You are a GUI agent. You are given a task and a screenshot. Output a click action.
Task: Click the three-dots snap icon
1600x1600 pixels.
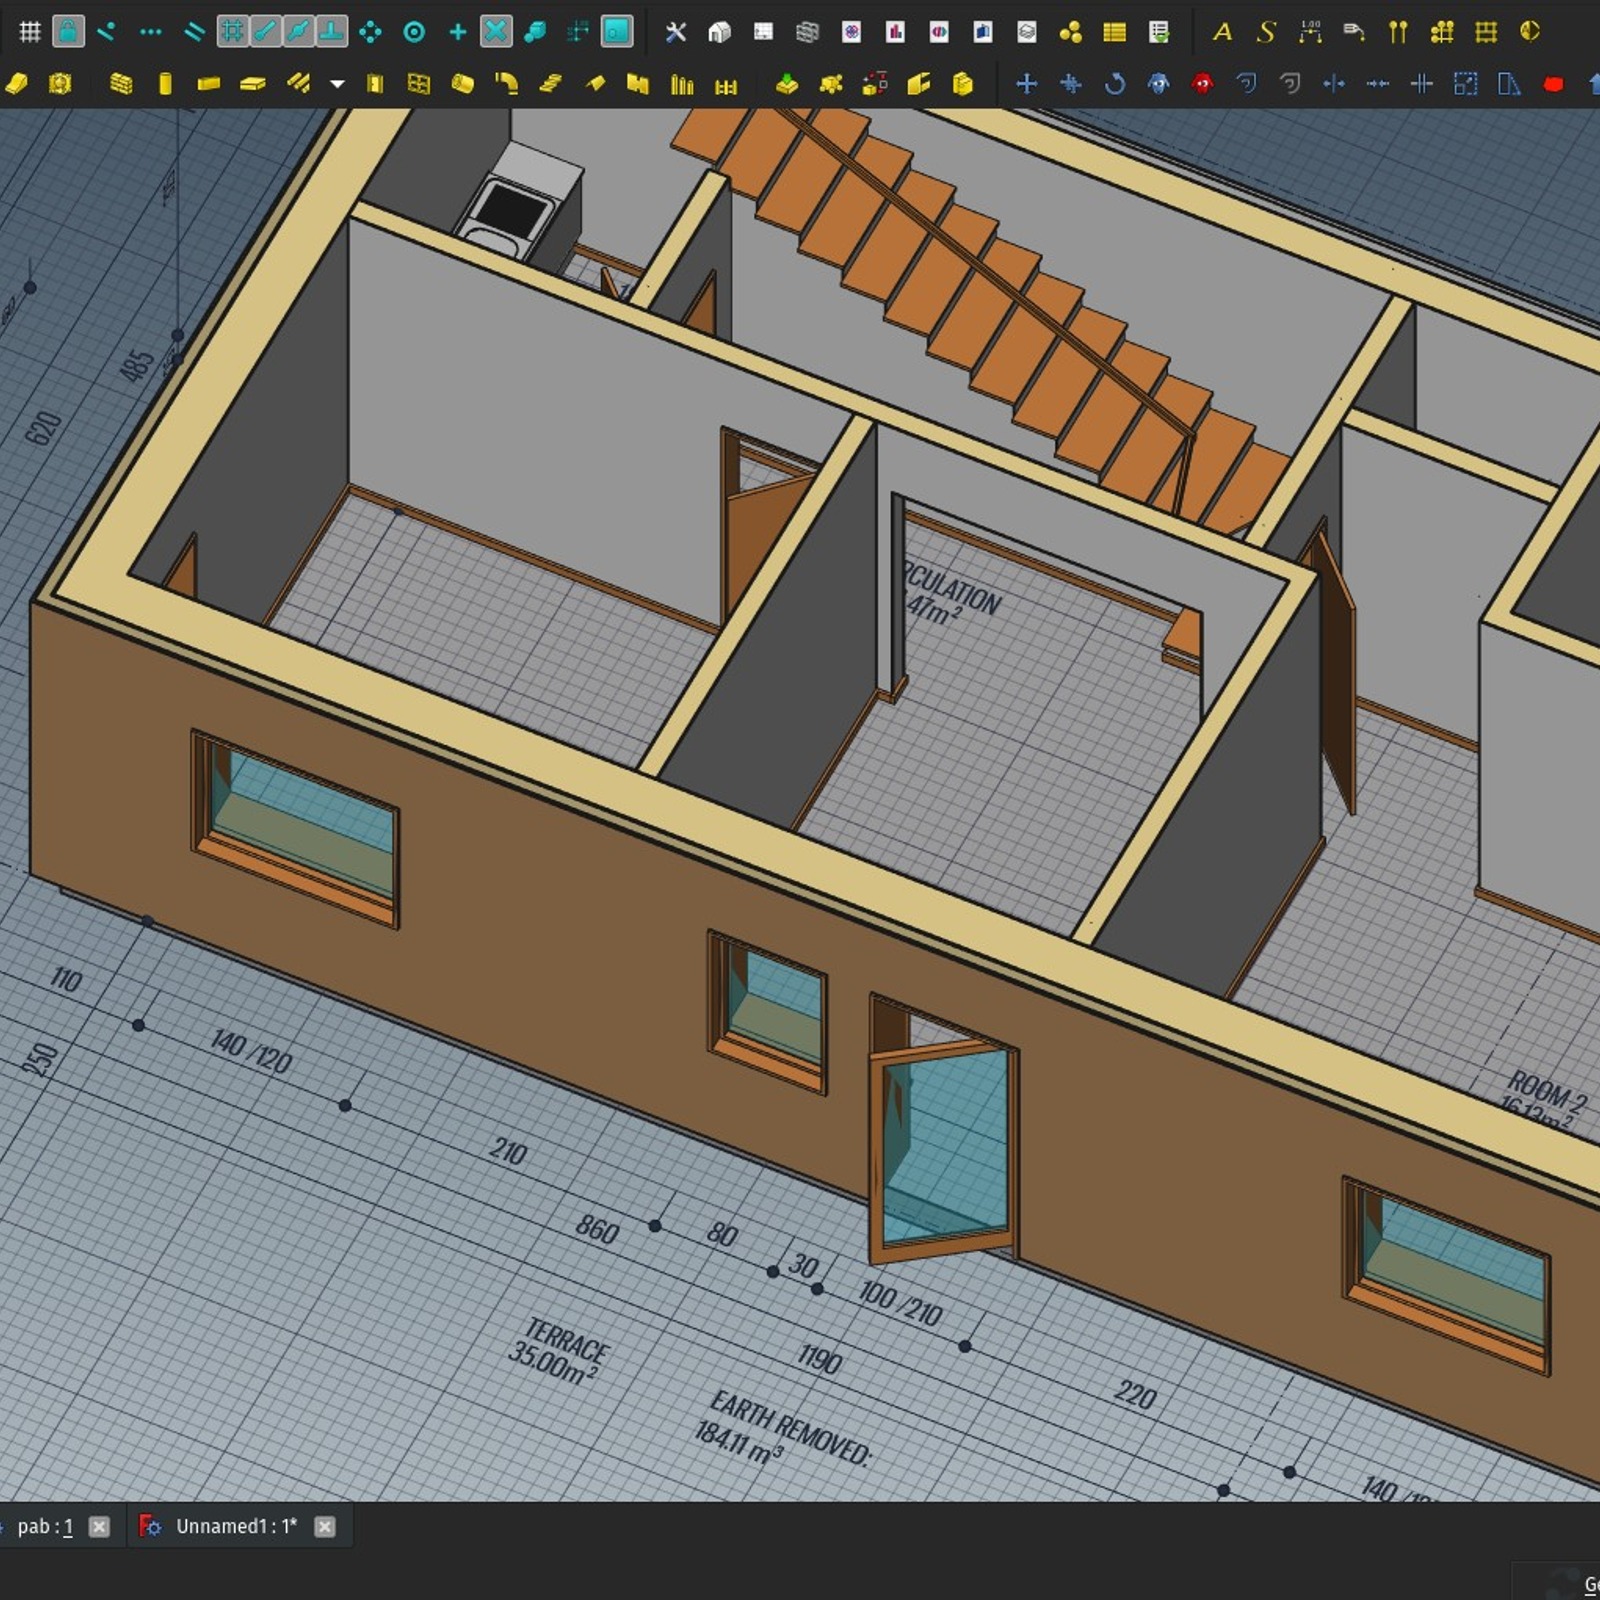[x=151, y=32]
